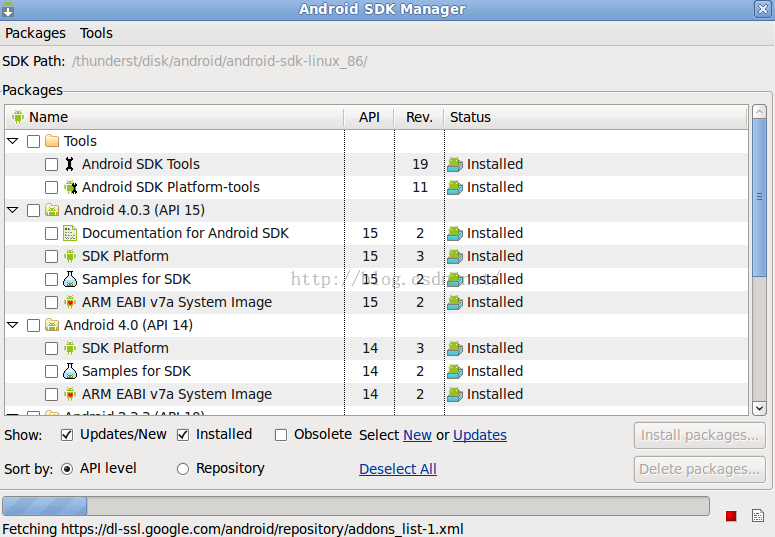Click the API 14 ARM EABI v7a image icon
The height and width of the screenshot is (537, 775).
pyautogui.click(x=70, y=394)
